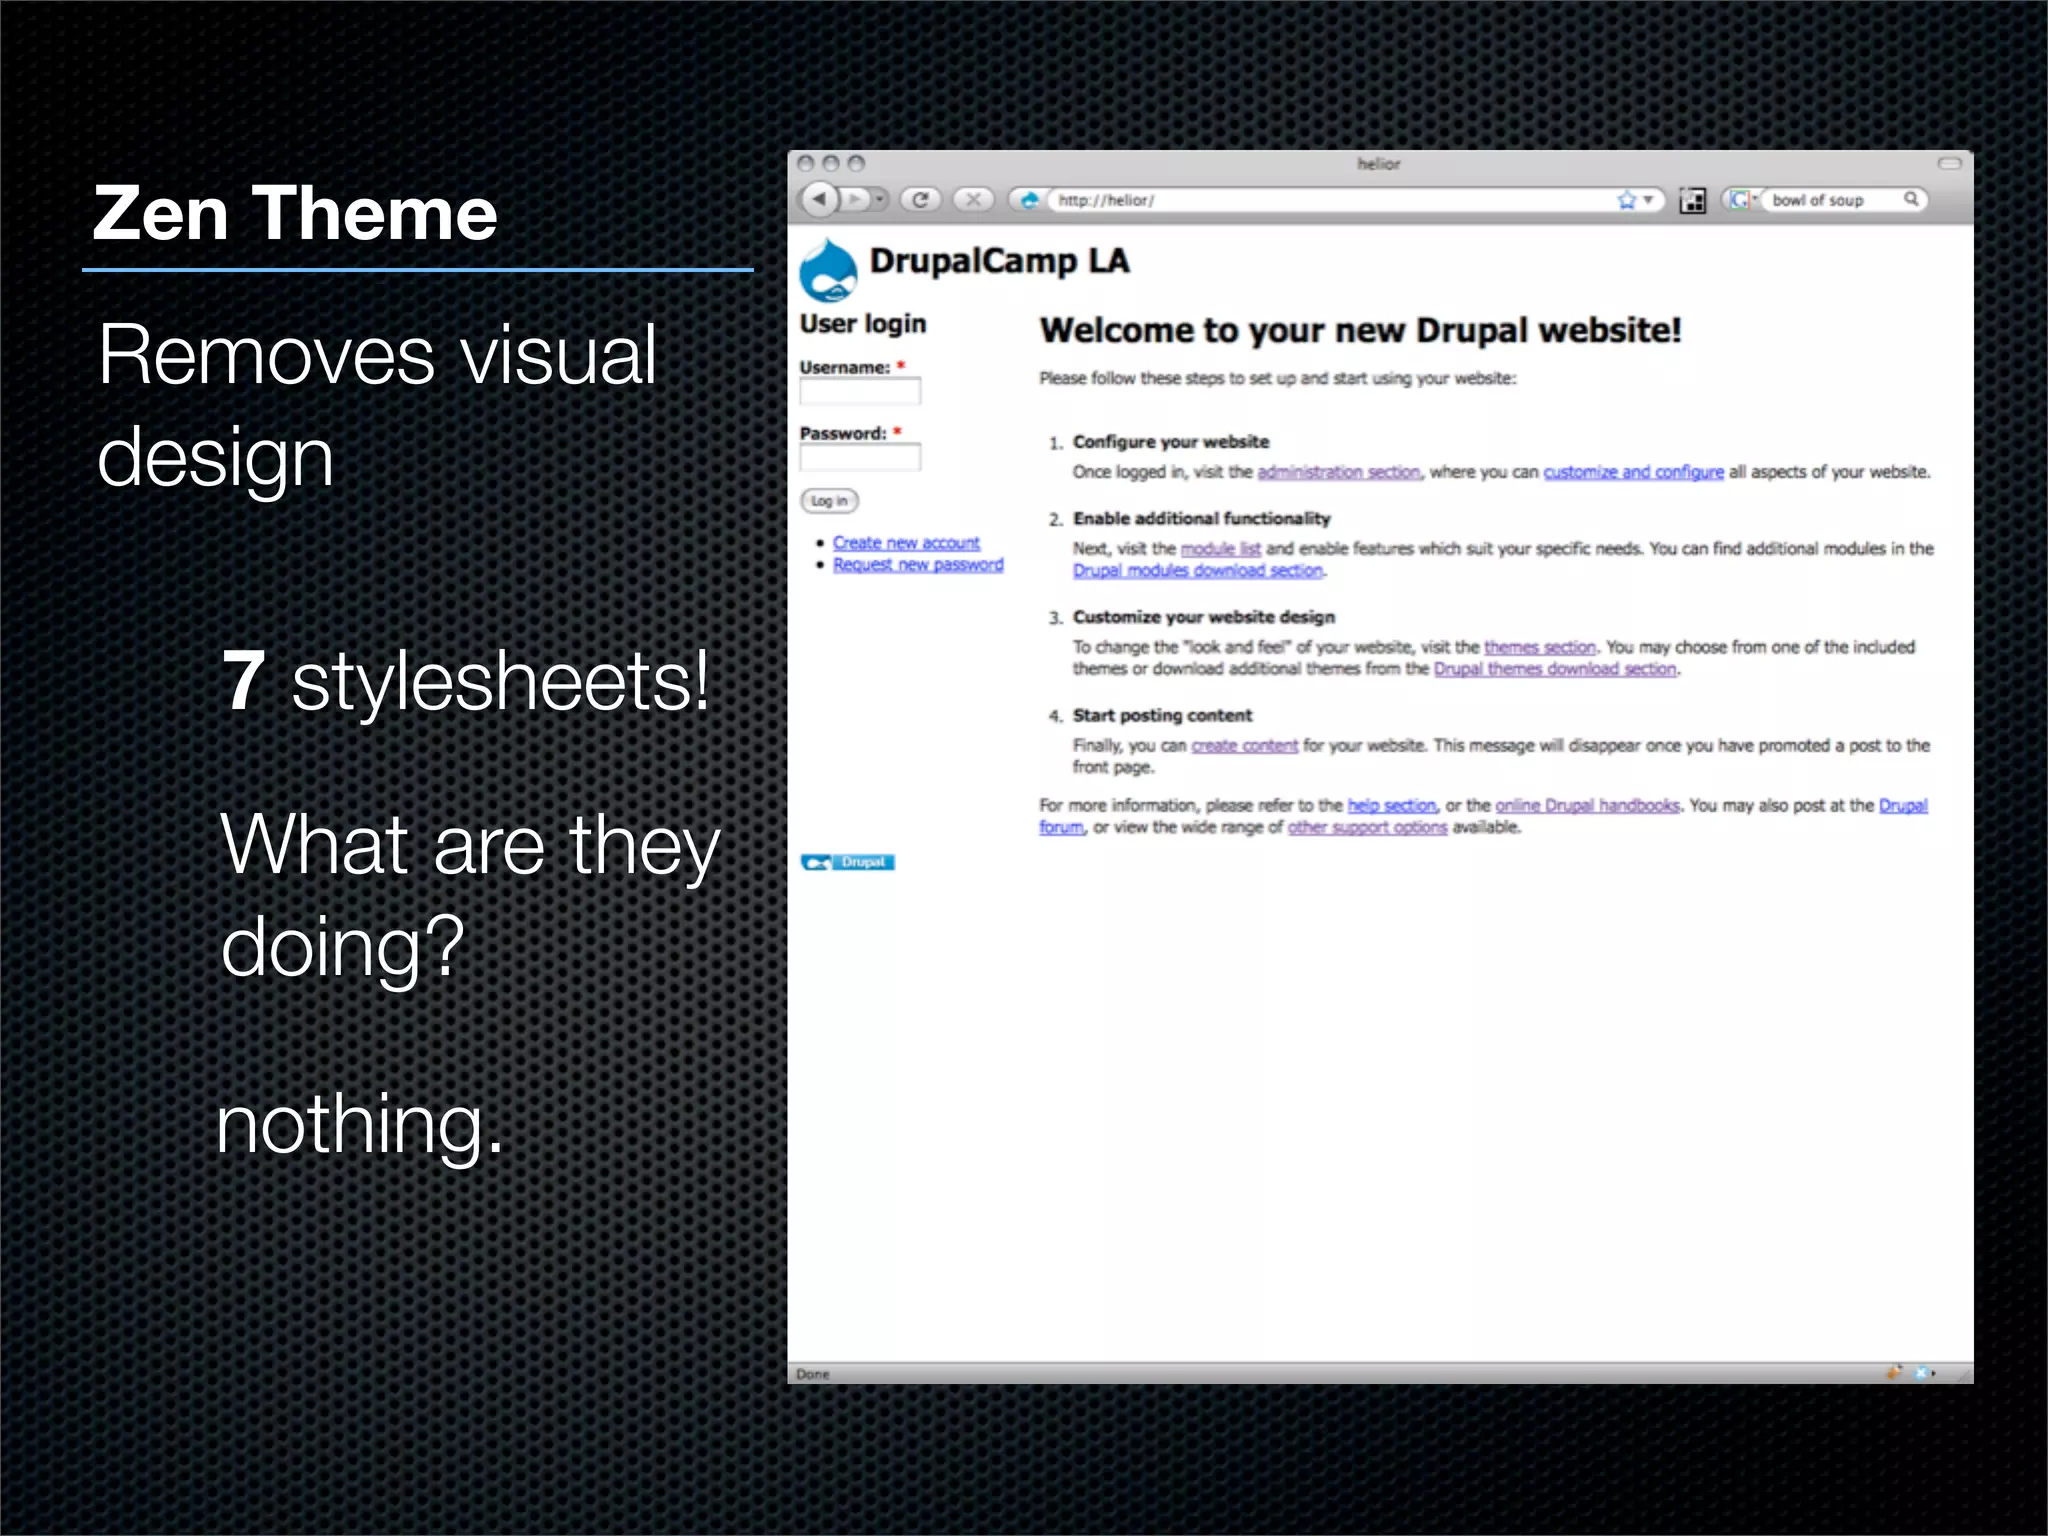The height and width of the screenshot is (1536, 2048).
Task: Click the 'Start posting content' step title
Action: pyautogui.click(x=1162, y=715)
